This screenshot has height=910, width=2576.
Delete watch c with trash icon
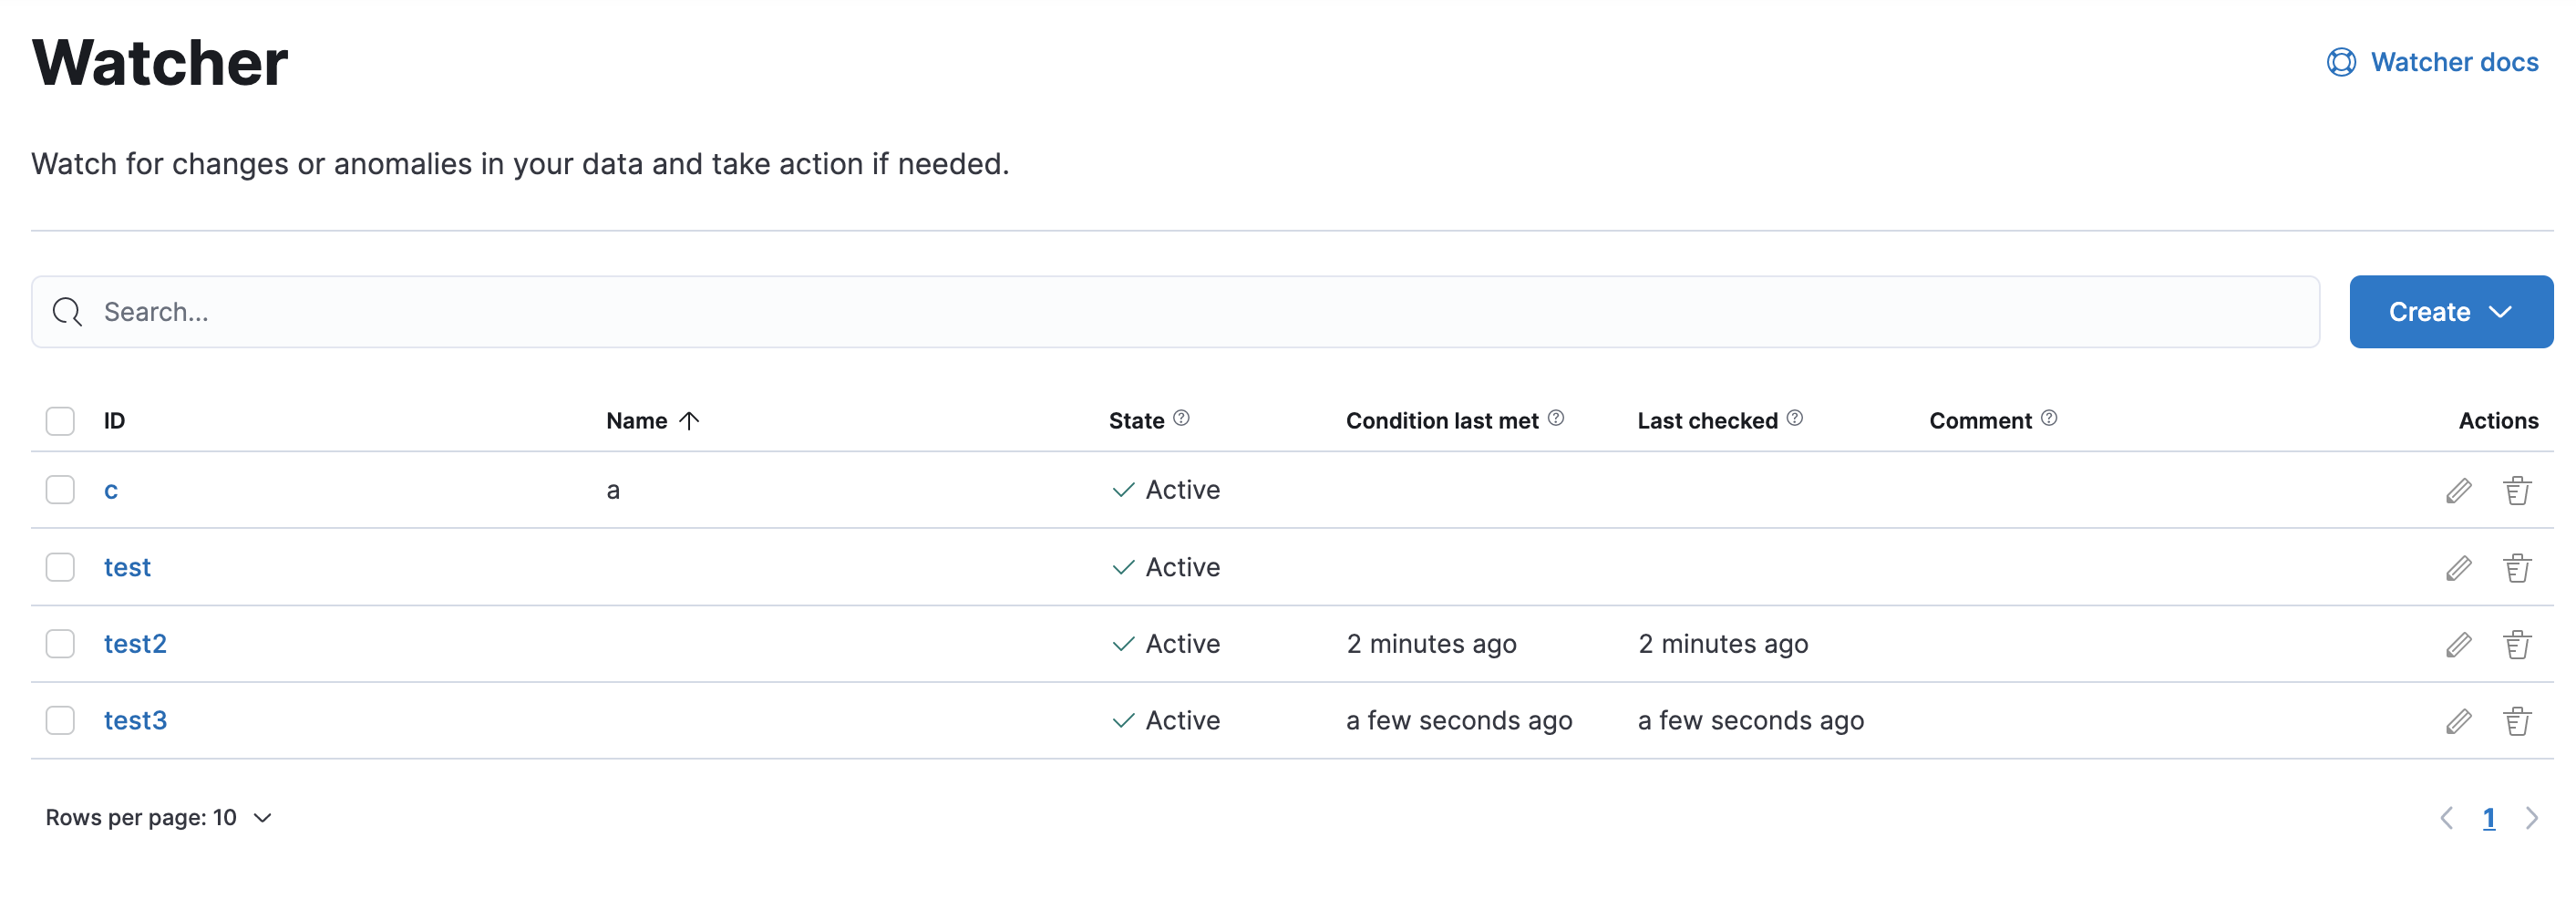point(2516,491)
